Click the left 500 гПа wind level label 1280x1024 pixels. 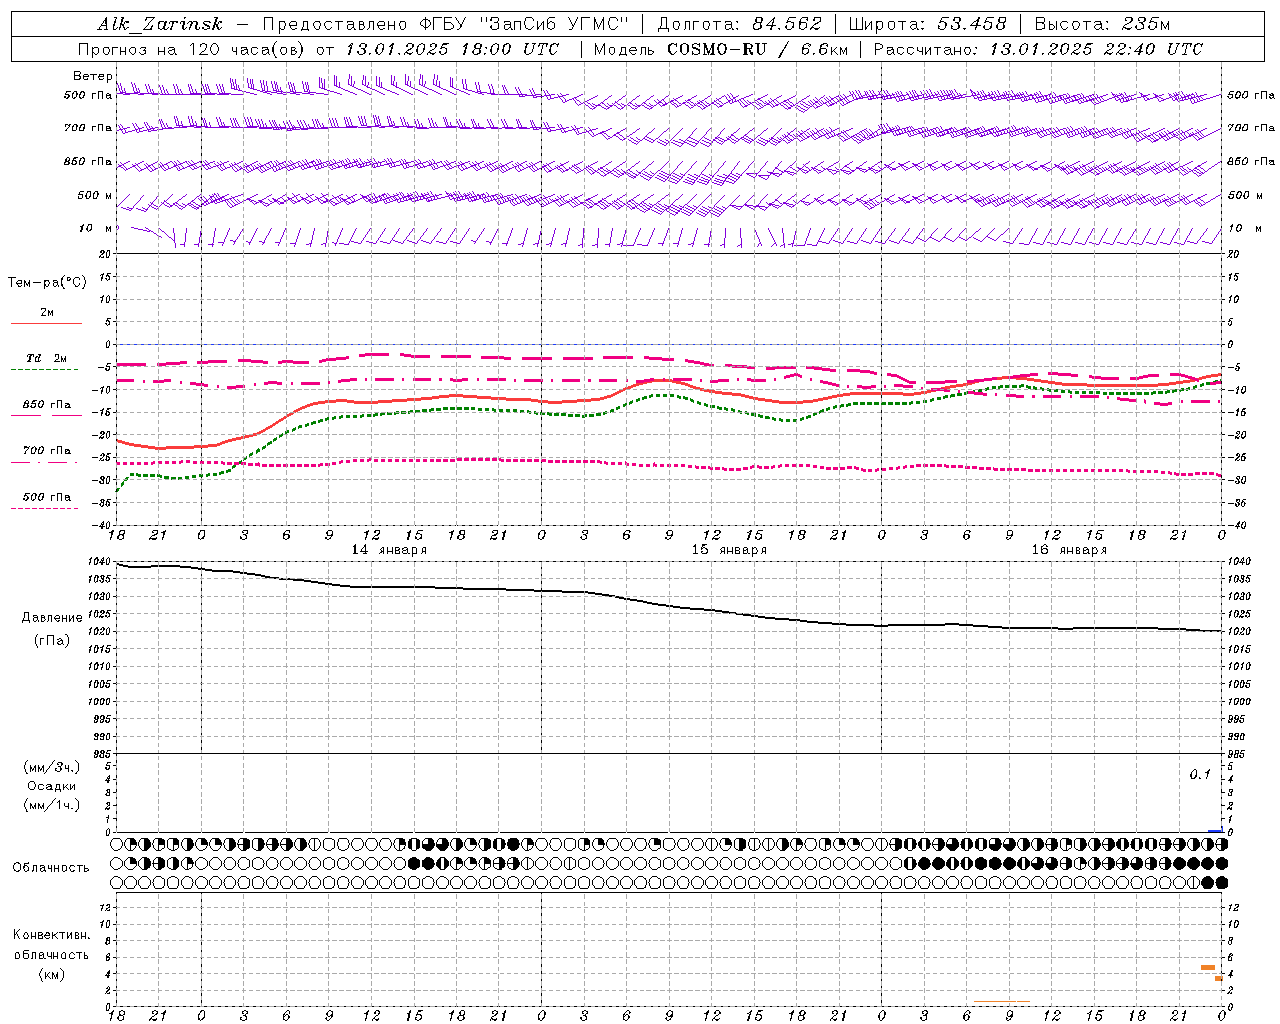[88, 96]
